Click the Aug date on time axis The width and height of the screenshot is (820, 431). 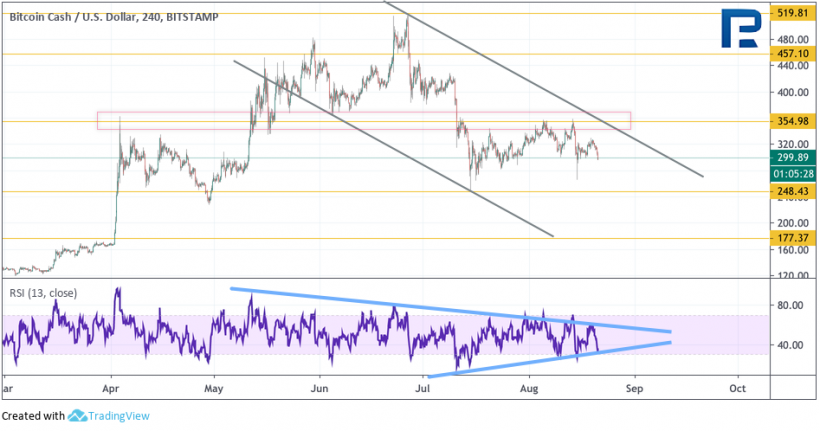[529, 389]
